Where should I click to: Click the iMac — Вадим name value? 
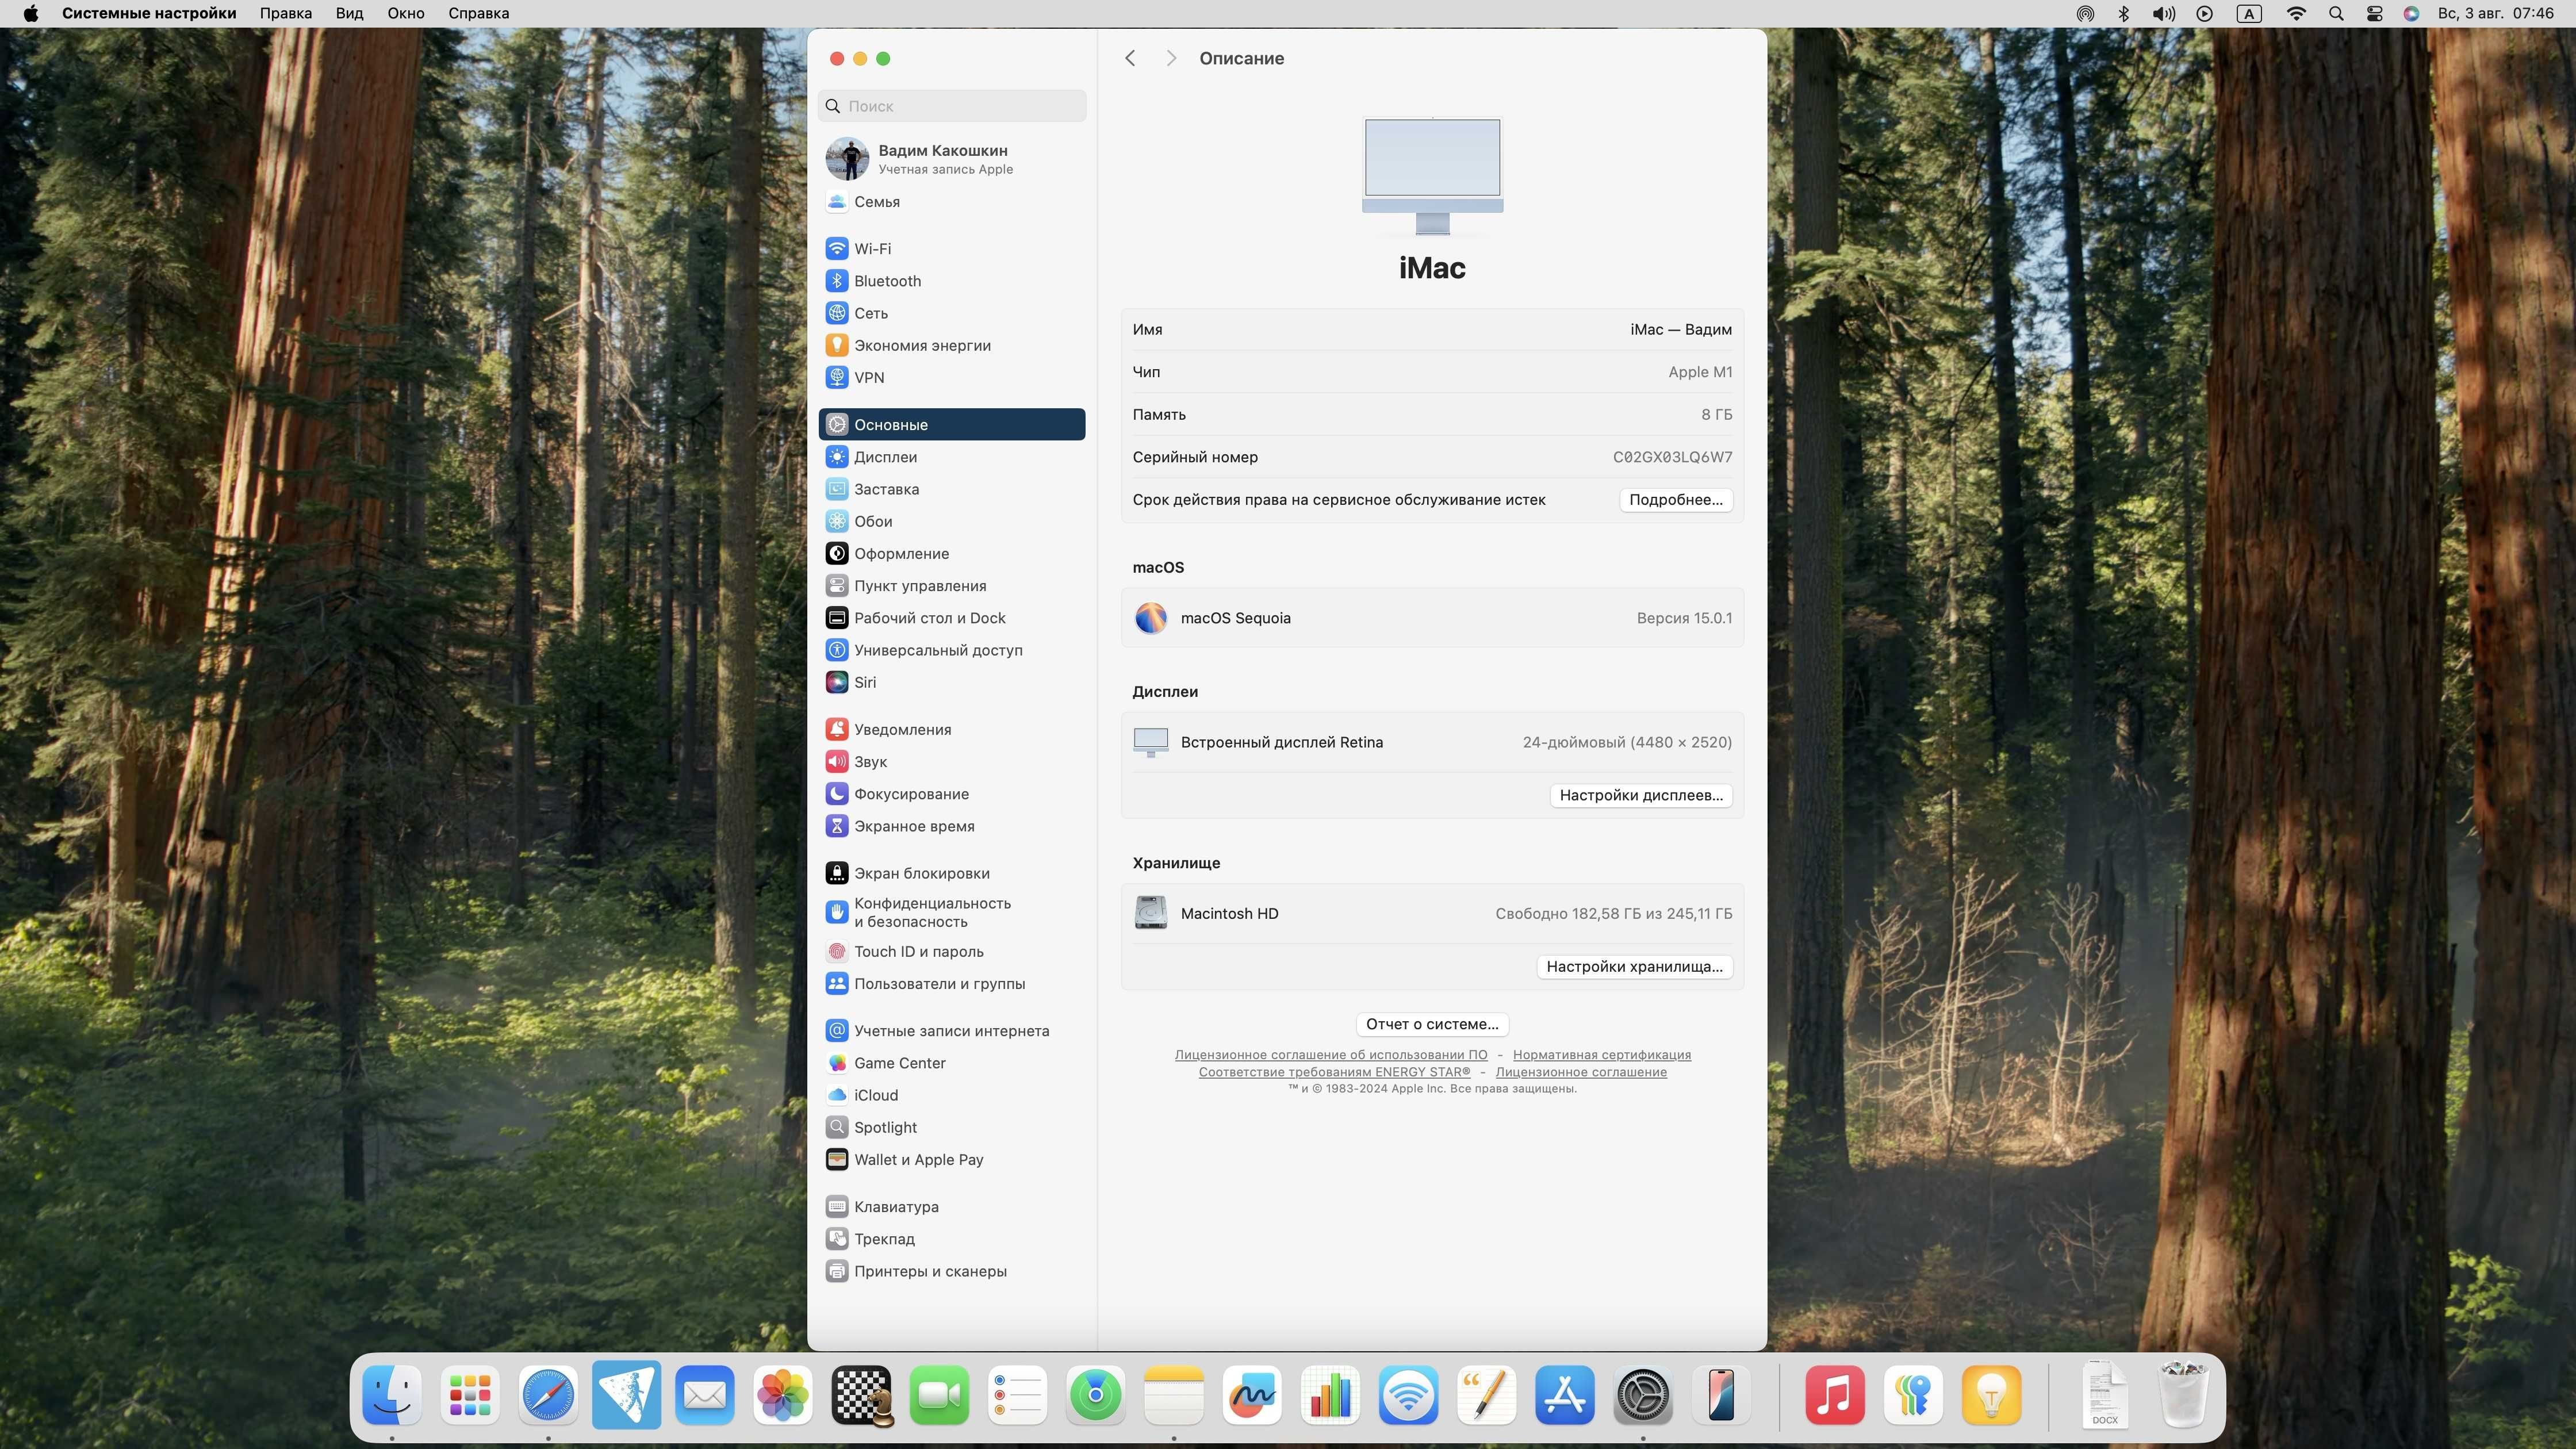click(x=1680, y=329)
